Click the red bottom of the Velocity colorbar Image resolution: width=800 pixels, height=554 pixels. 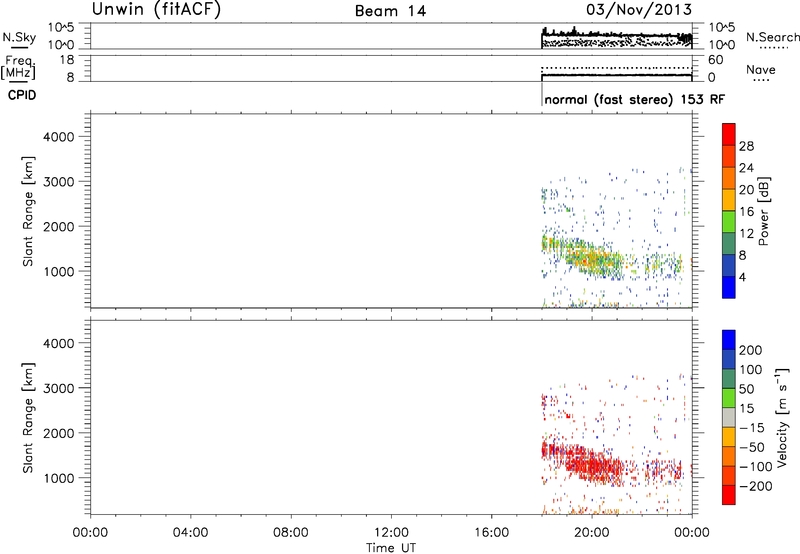pyautogui.click(x=729, y=495)
